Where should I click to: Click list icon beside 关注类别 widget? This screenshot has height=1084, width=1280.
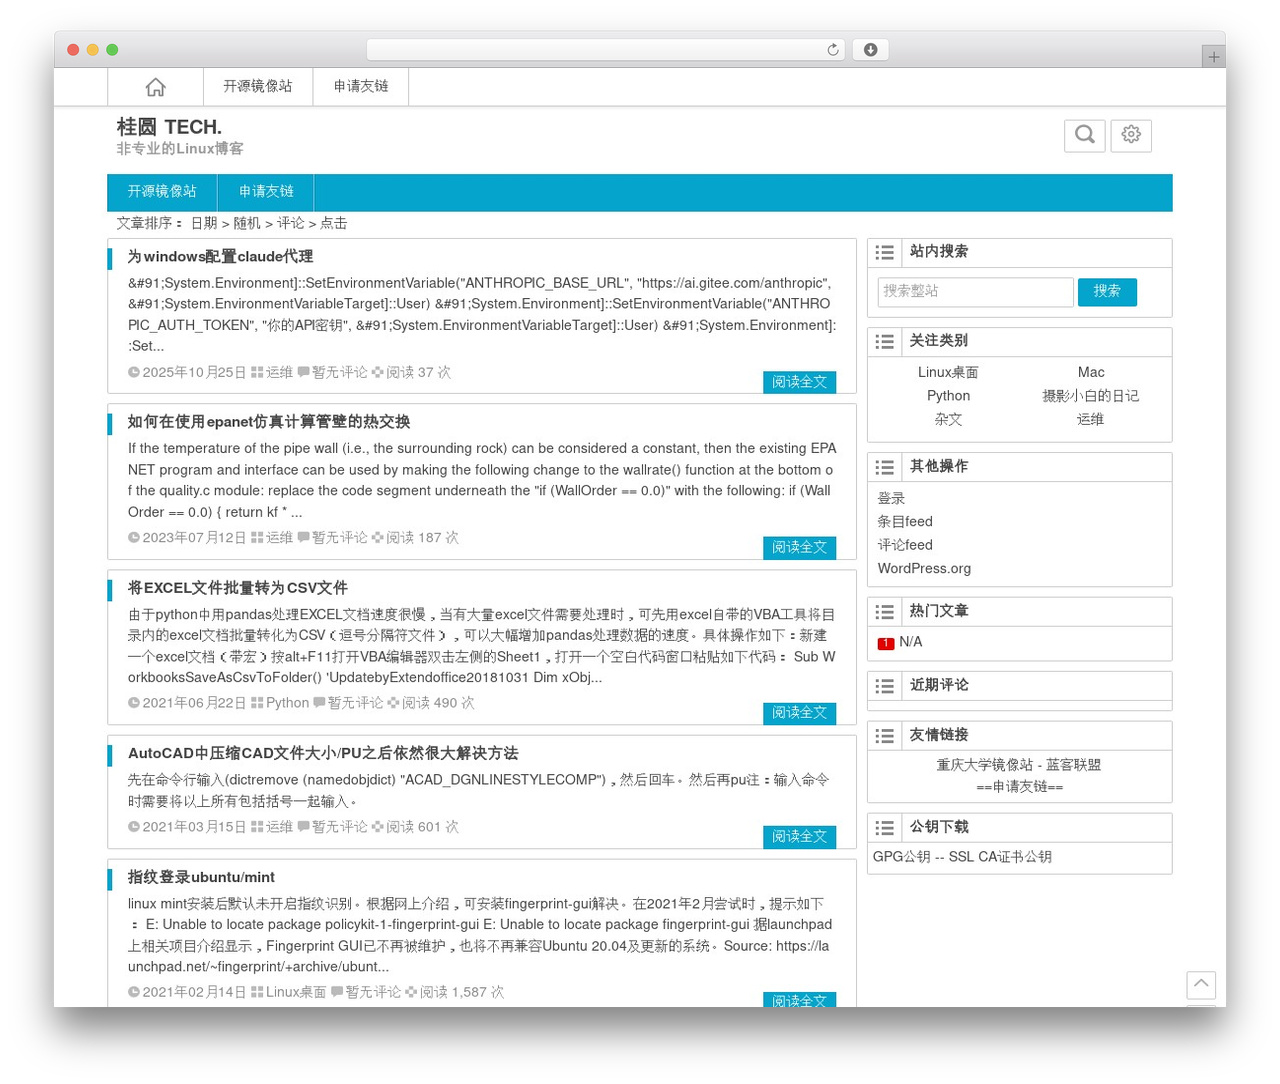click(x=884, y=342)
